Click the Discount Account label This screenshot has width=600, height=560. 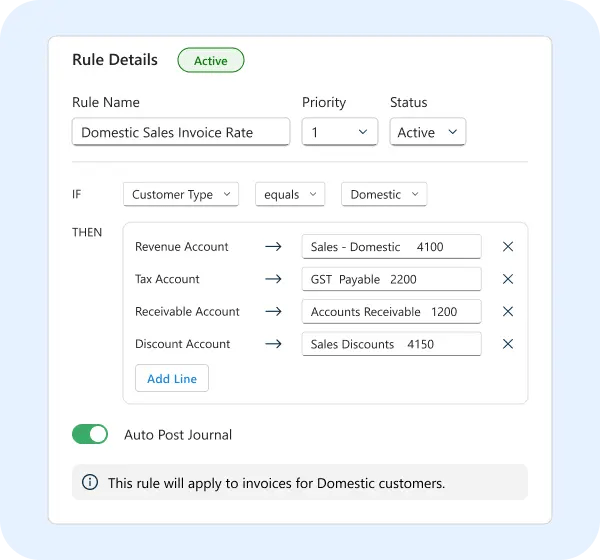(183, 344)
